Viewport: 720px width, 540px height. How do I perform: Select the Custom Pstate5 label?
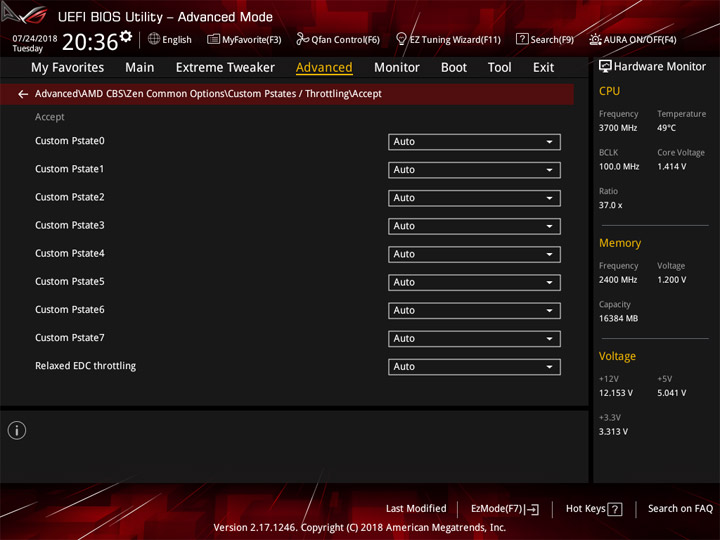pyautogui.click(x=70, y=281)
